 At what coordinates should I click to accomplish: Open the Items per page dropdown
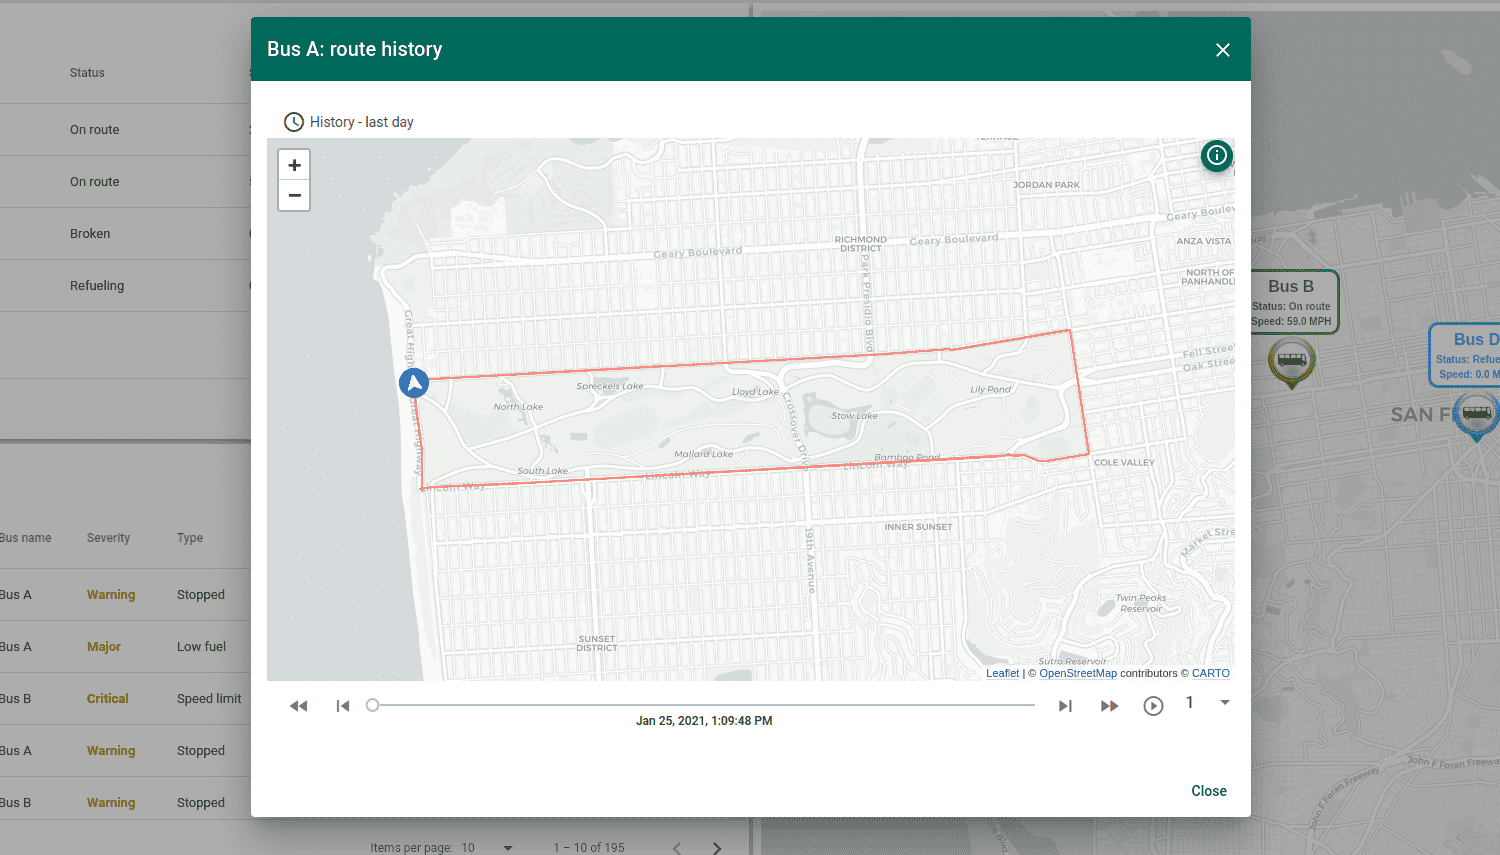(x=508, y=847)
